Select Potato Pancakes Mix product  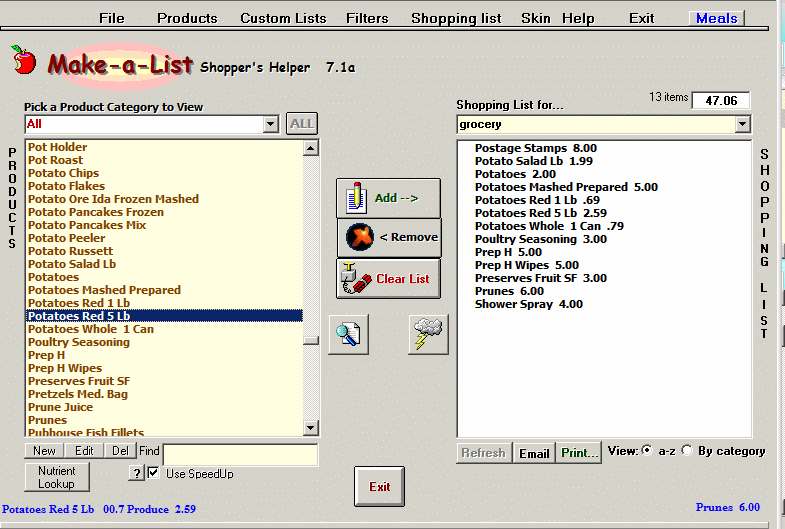coord(164,225)
